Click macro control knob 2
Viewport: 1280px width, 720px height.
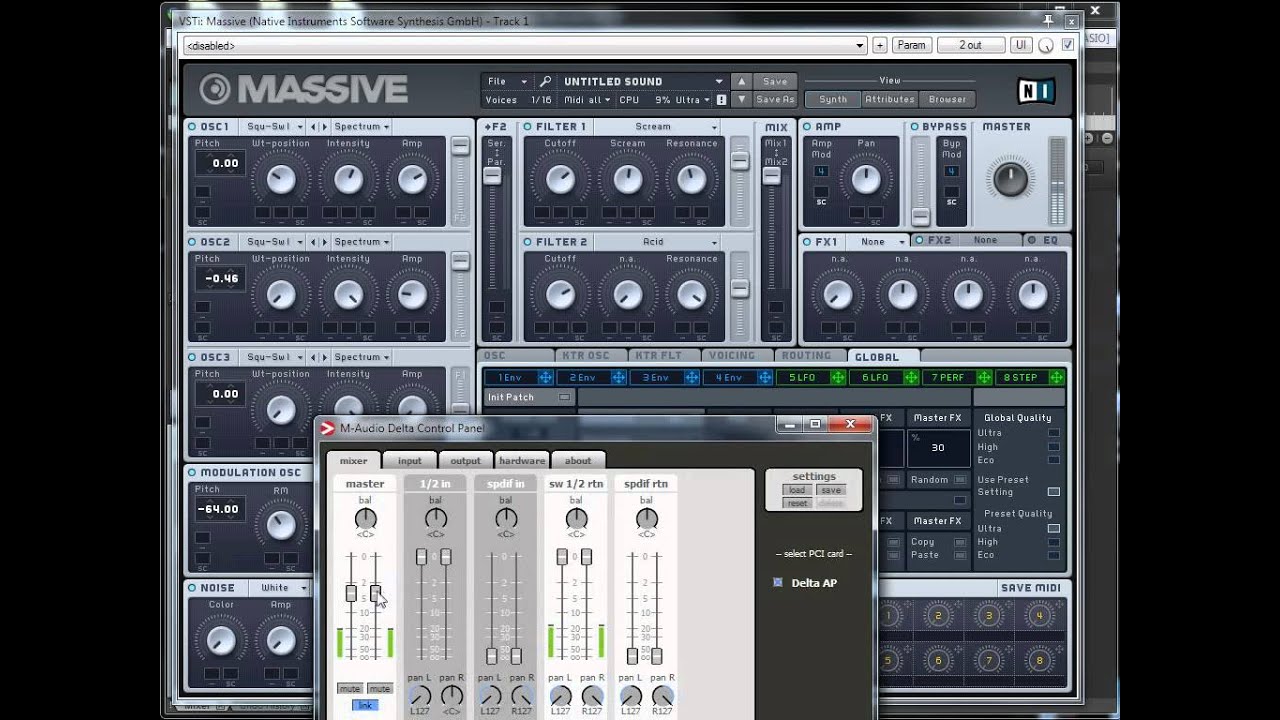coord(938,616)
